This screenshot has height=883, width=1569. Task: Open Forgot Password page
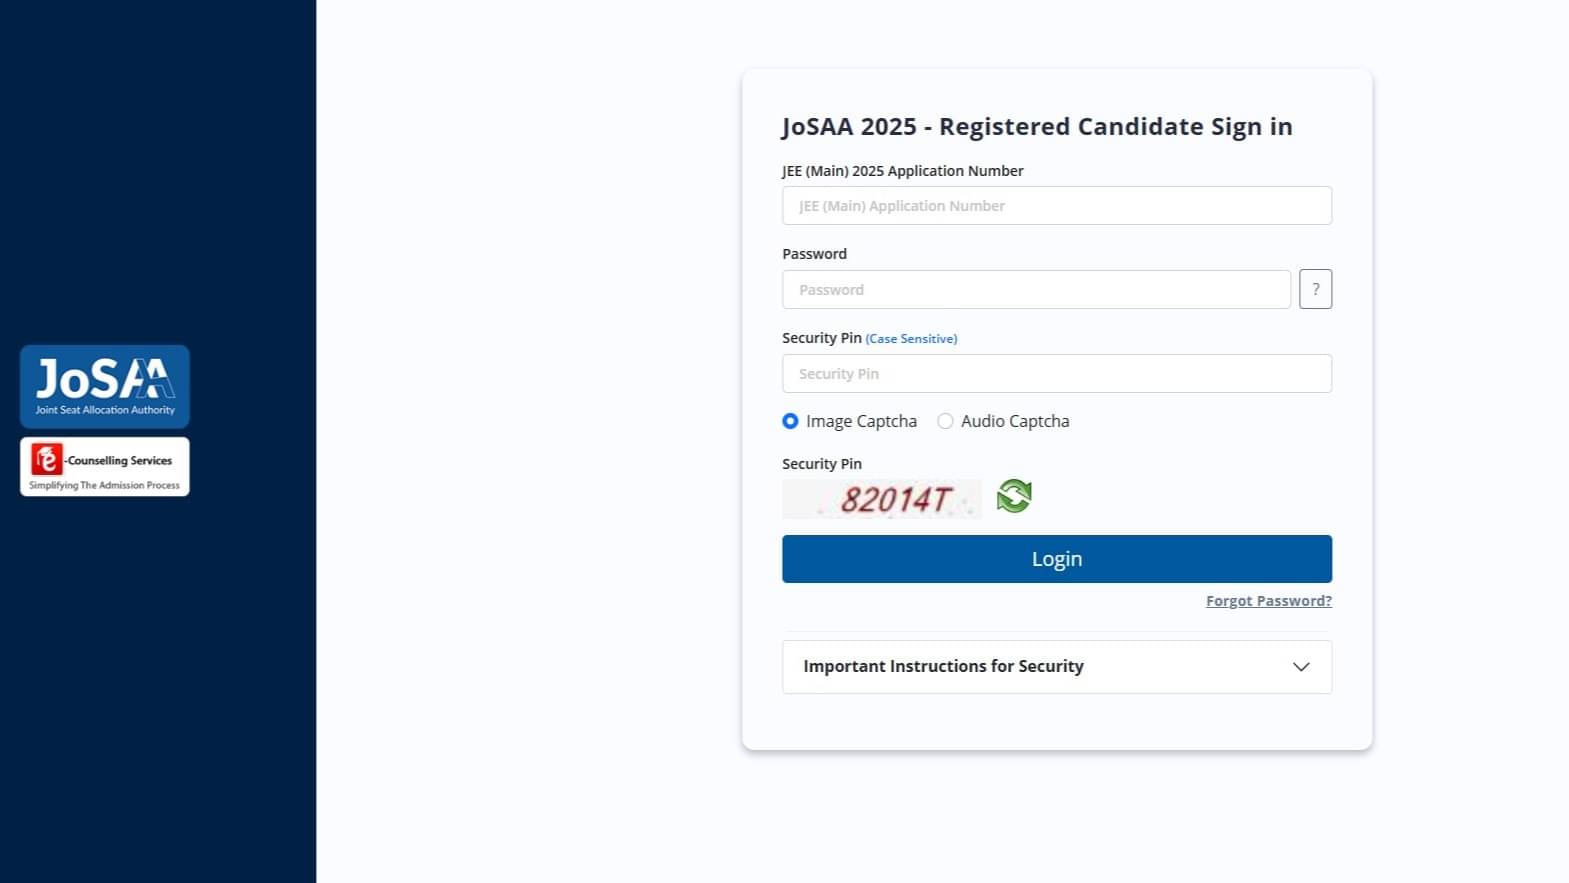point(1268,600)
